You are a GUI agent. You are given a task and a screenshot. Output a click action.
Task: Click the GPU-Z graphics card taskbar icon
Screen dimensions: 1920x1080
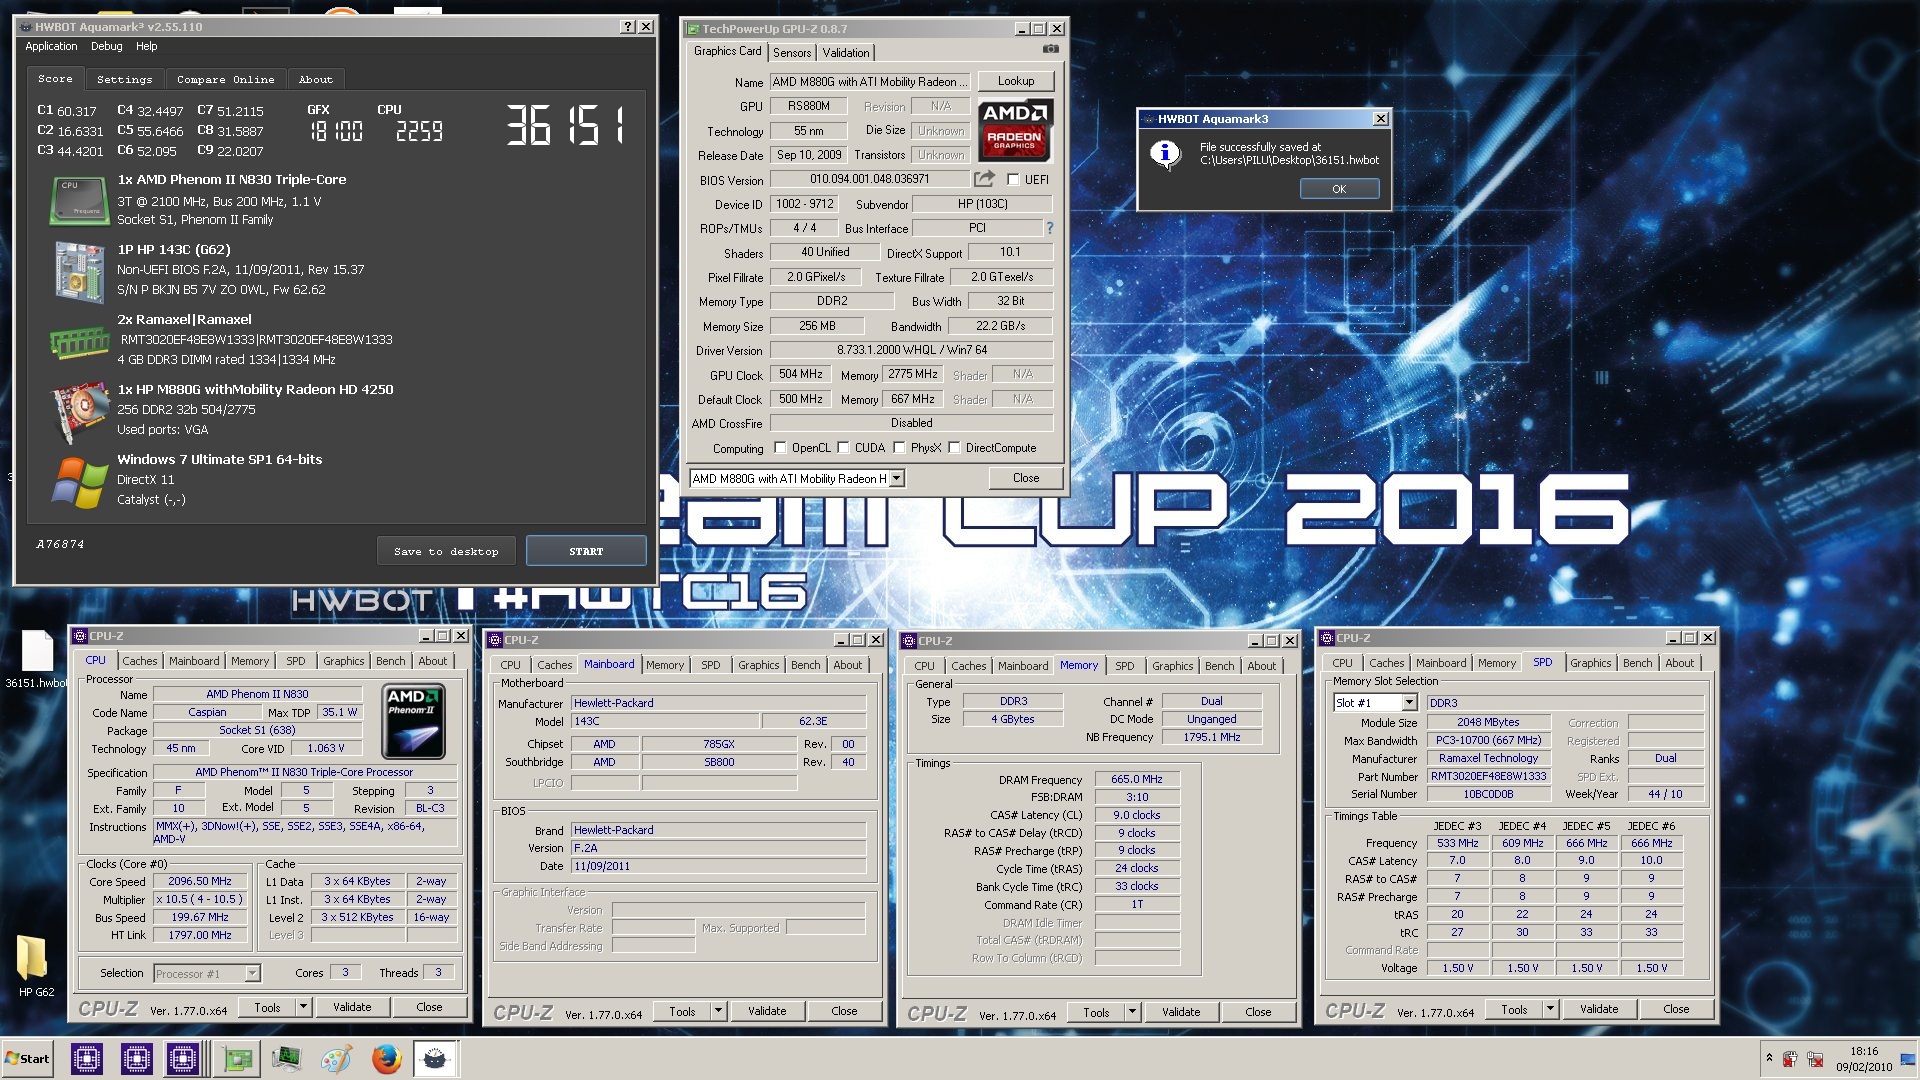(x=238, y=1059)
